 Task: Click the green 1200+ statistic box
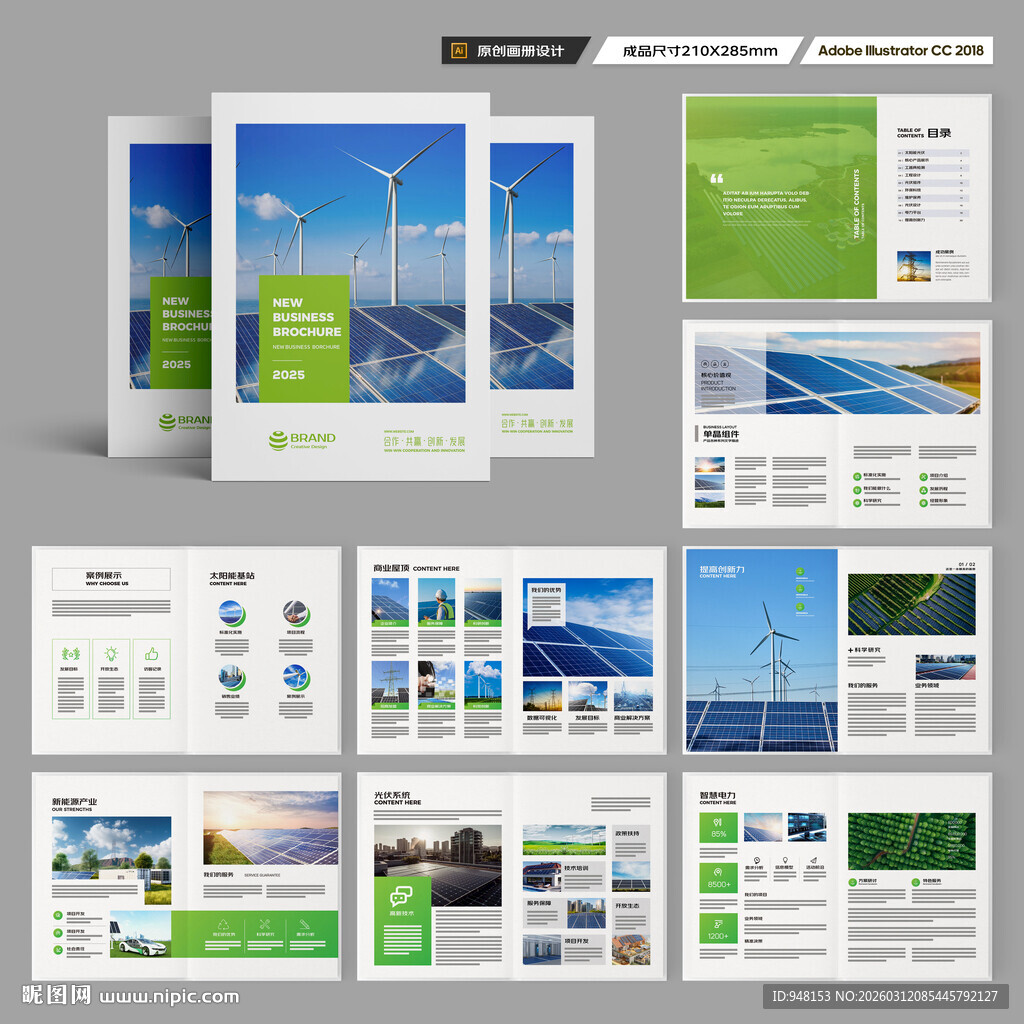tap(718, 929)
